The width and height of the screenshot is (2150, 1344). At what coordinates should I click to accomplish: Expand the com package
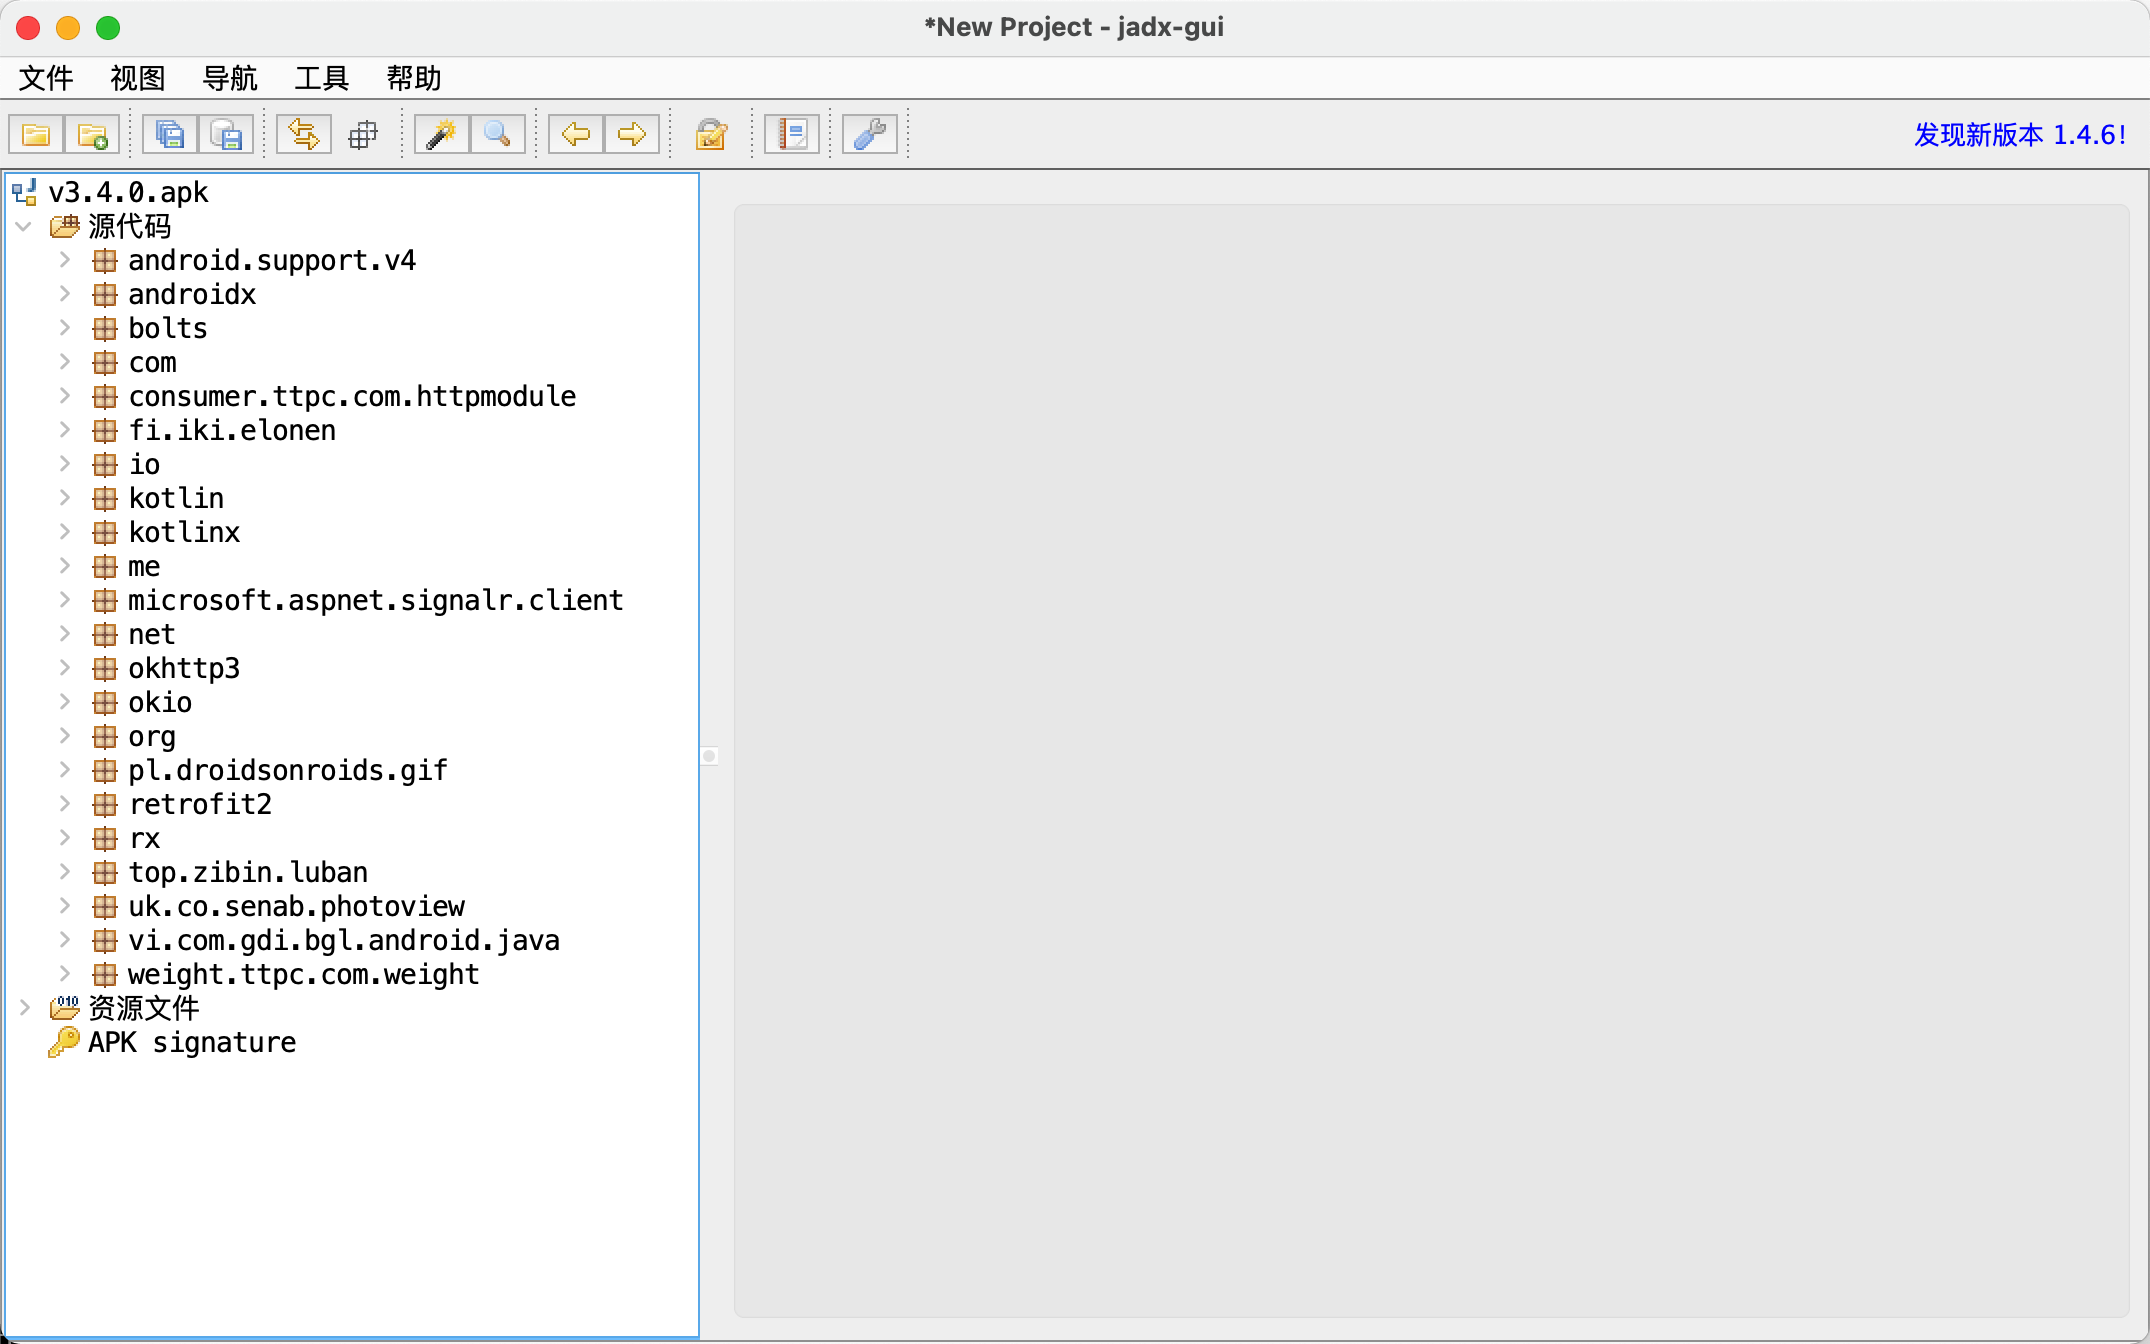click(64, 363)
